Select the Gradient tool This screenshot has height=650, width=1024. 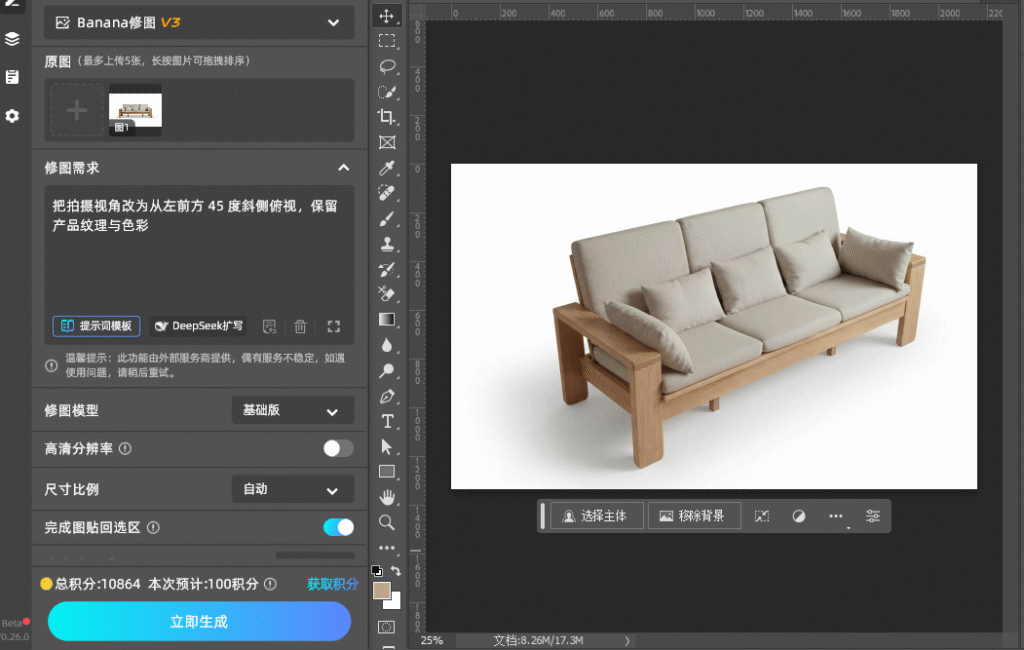387,319
